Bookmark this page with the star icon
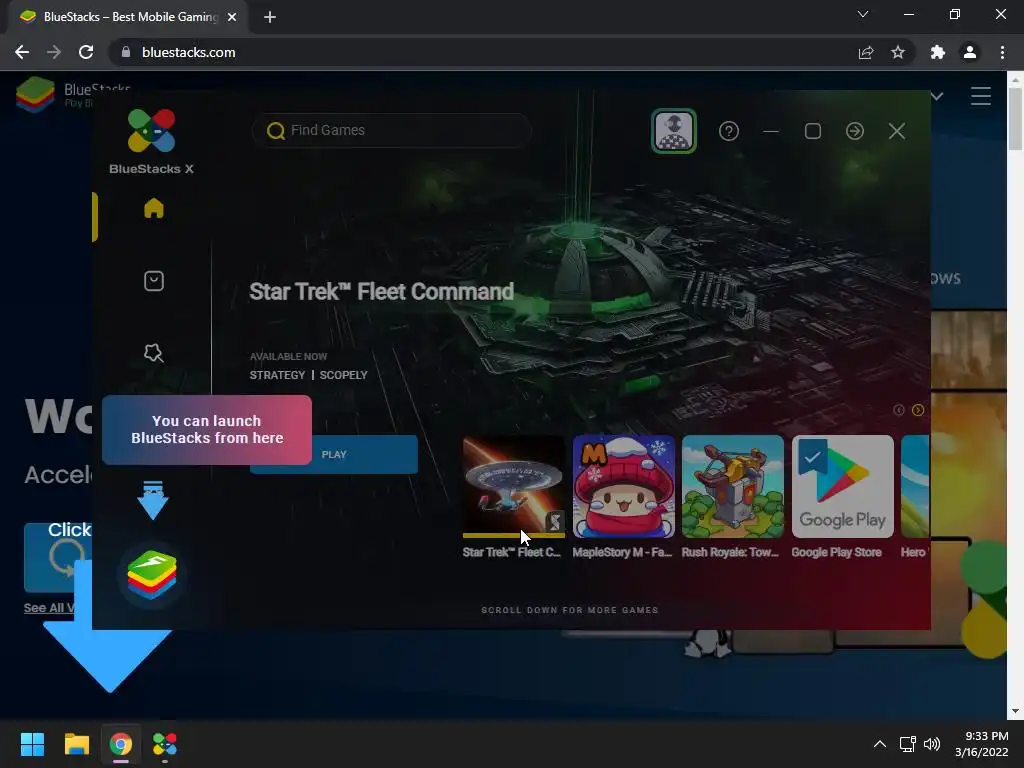The width and height of the screenshot is (1024, 768). 898,52
